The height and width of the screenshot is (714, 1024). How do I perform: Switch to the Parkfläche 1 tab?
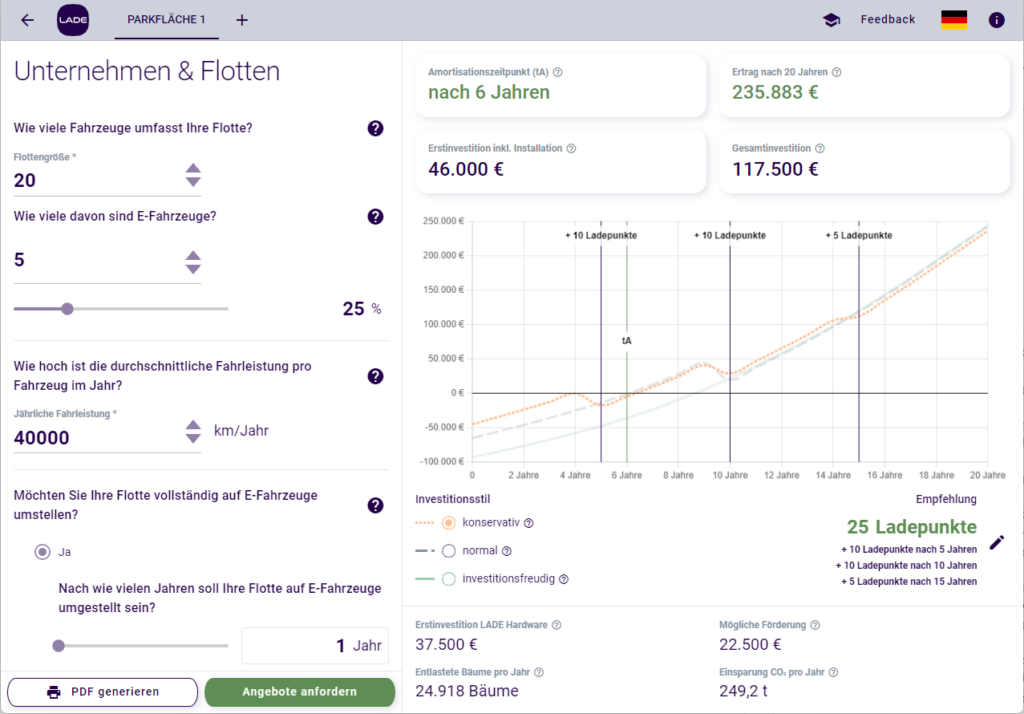click(166, 20)
